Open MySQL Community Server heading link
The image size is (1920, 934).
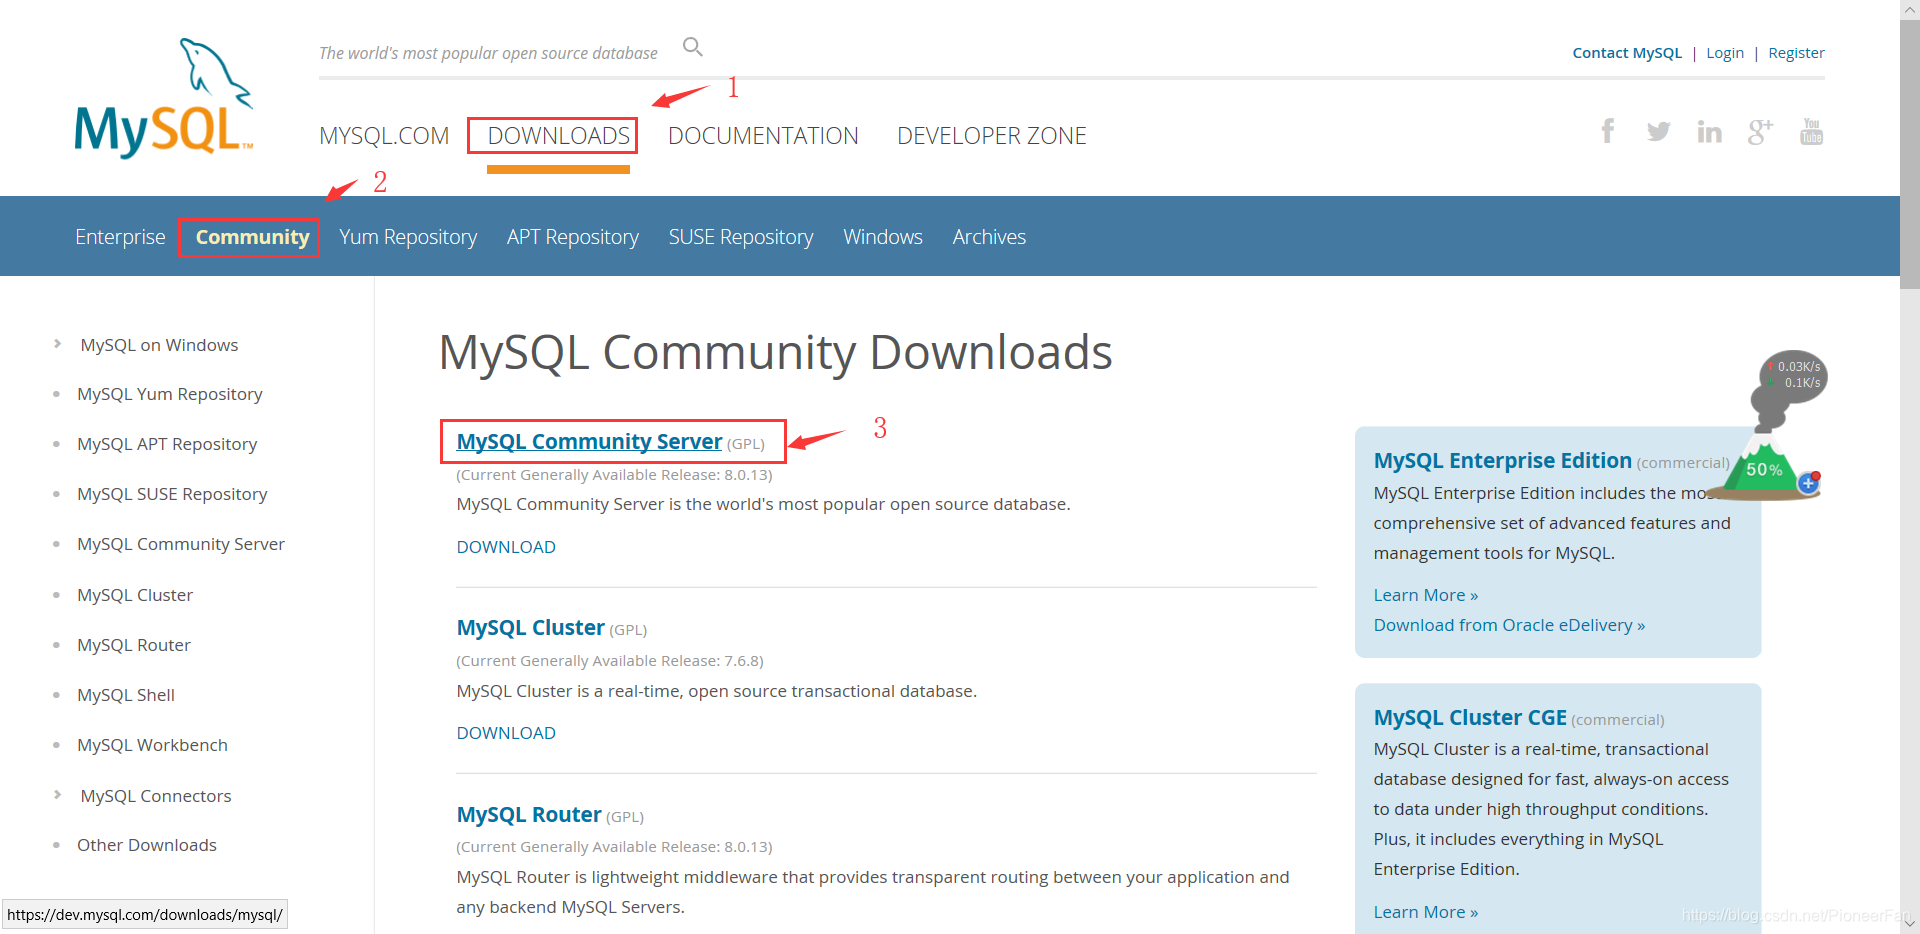[x=589, y=441]
